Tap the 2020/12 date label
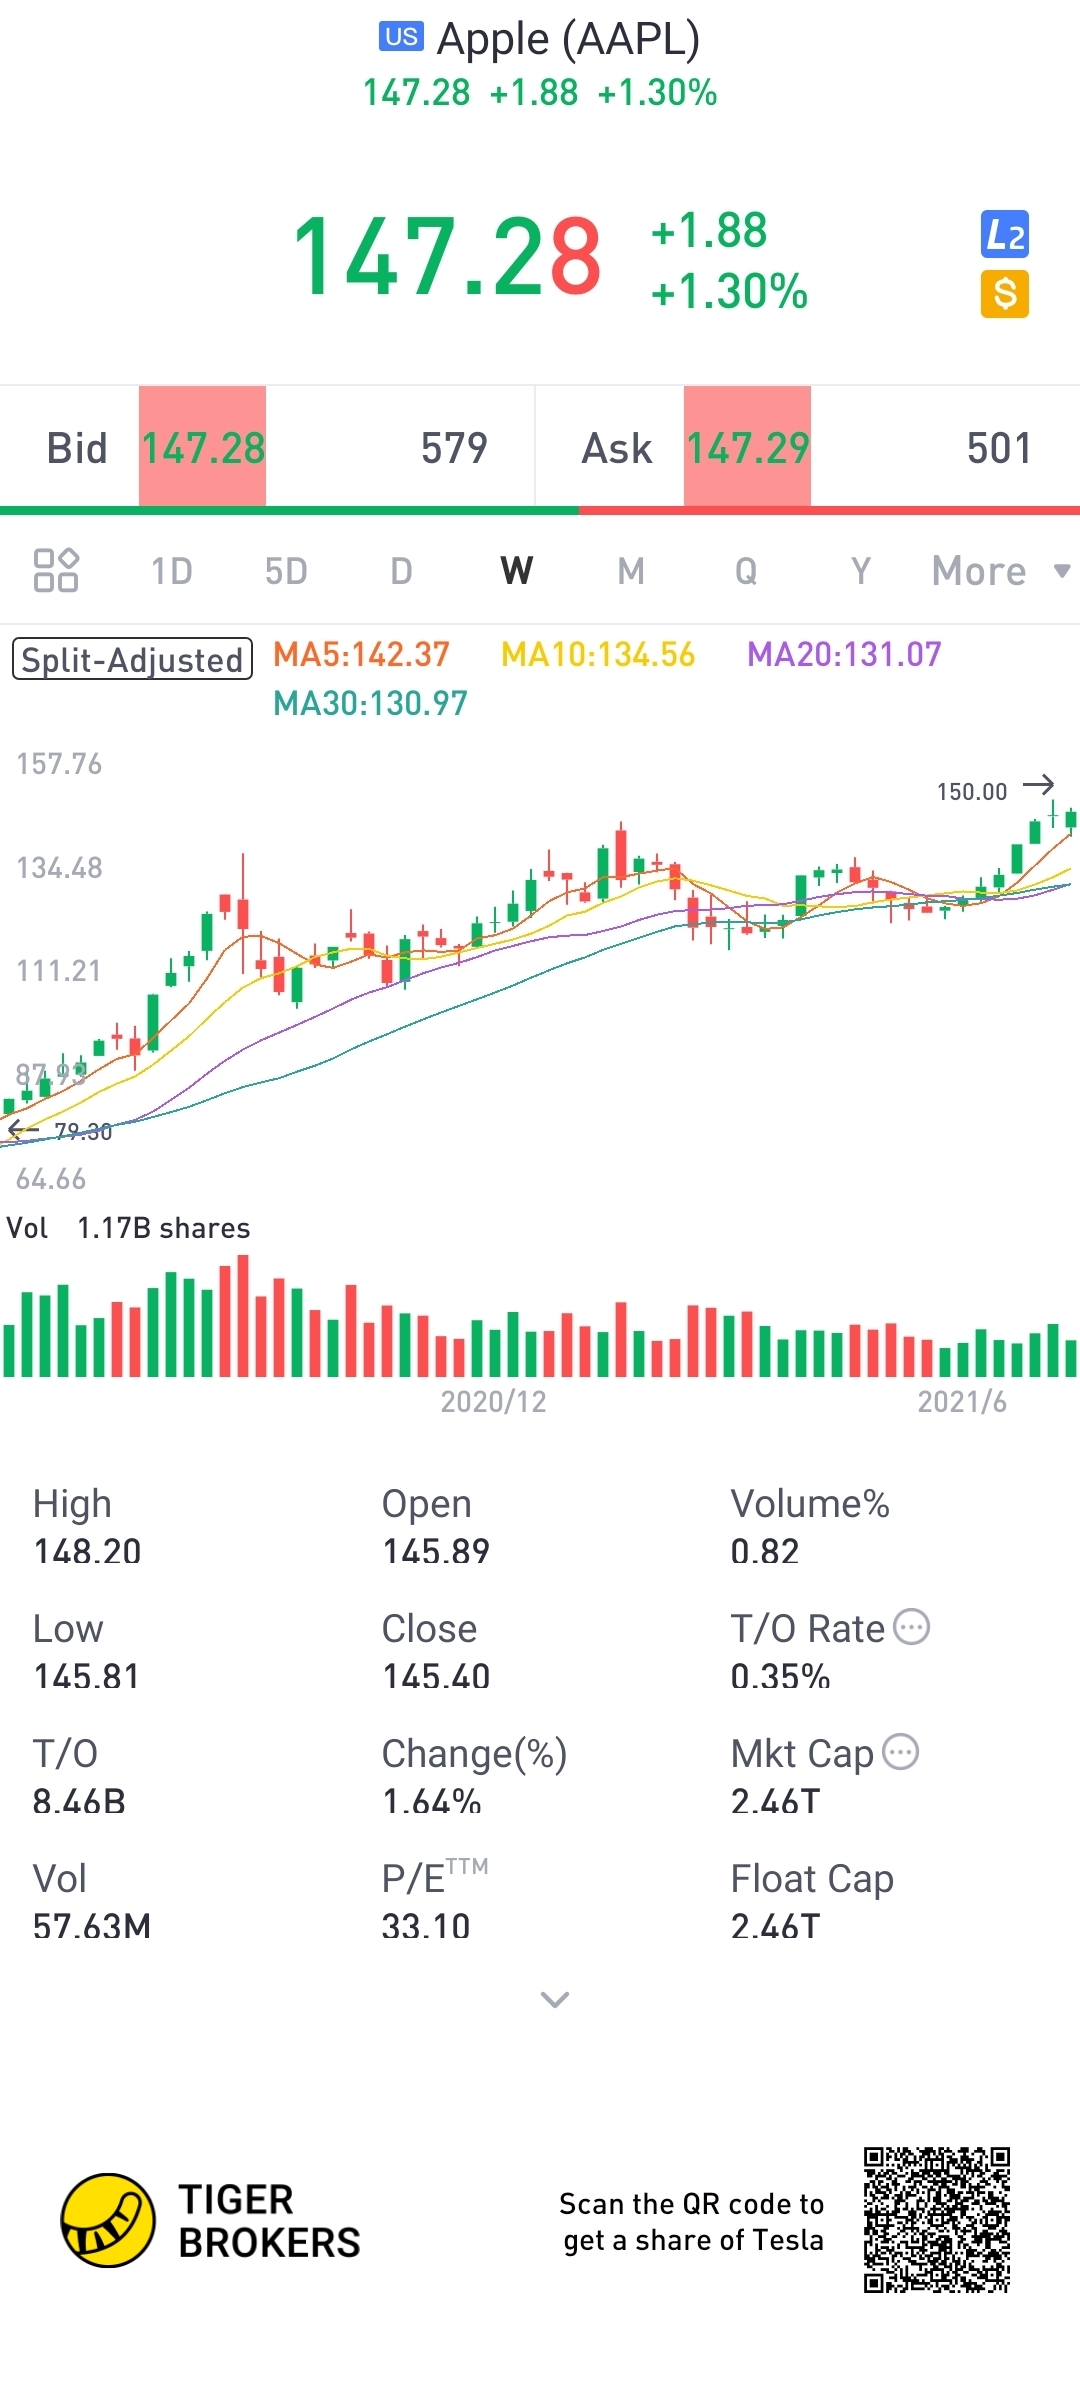The height and width of the screenshot is (2393, 1080). [494, 1401]
